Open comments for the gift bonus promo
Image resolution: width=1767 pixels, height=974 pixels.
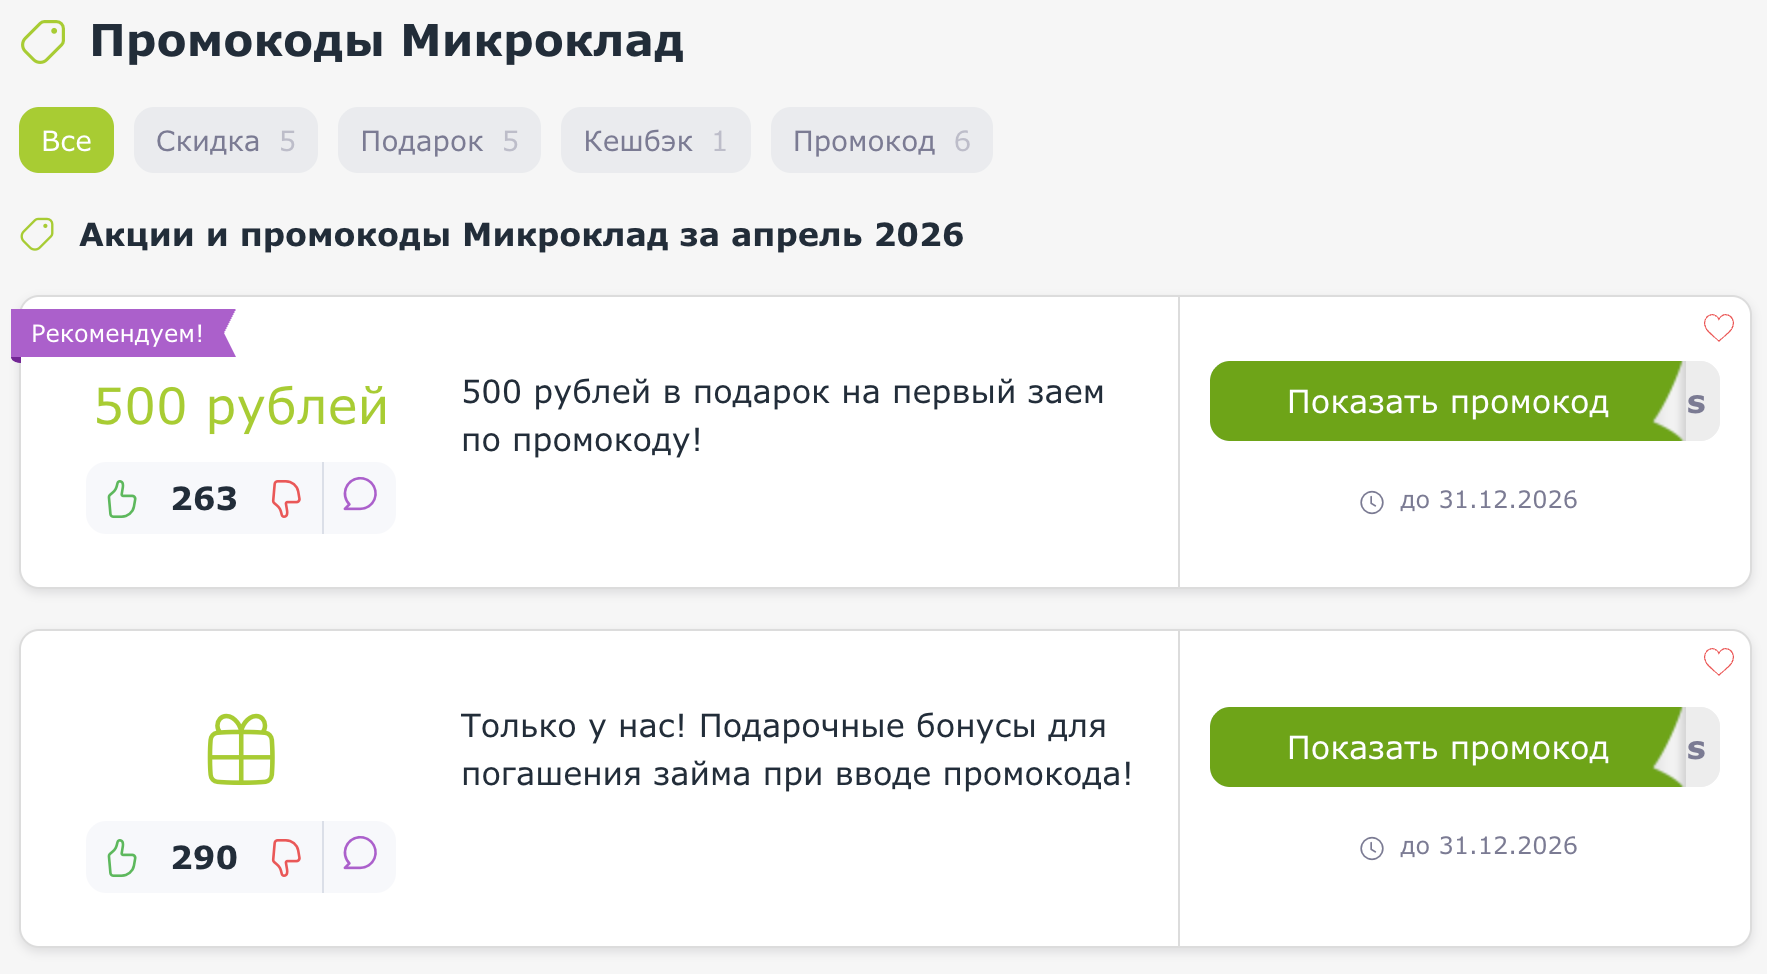coord(359,855)
